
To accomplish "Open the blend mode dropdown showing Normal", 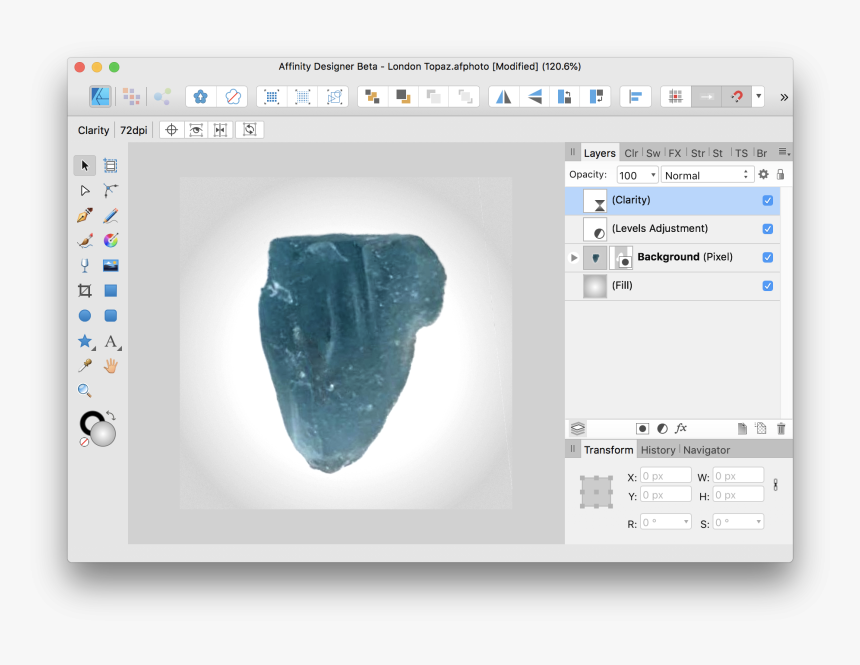I will (x=707, y=174).
